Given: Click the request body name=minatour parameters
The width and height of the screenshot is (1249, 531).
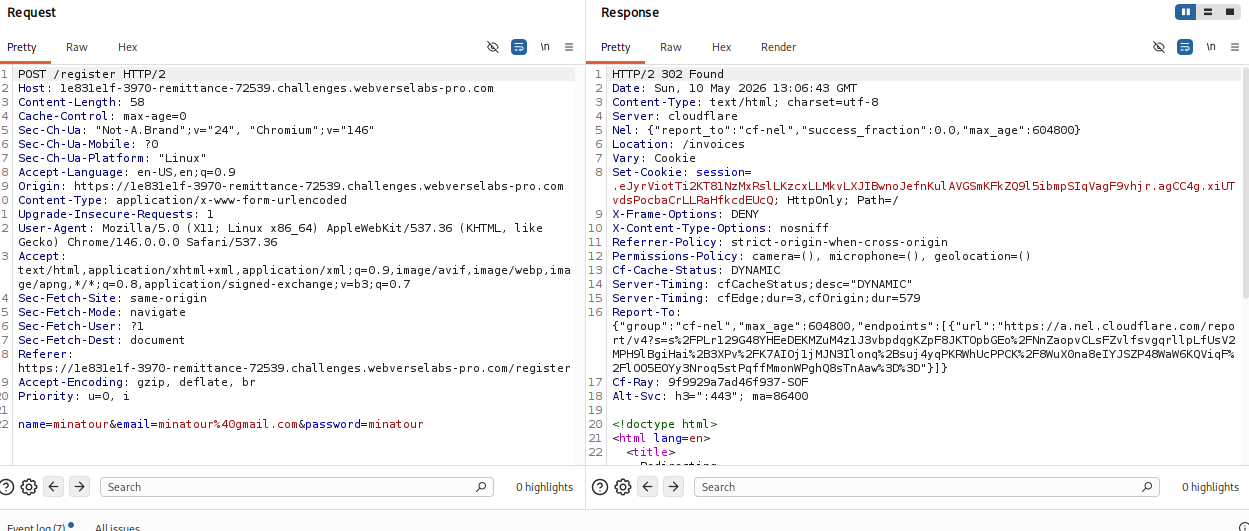Looking at the screenshot, I should pos(221,424).
